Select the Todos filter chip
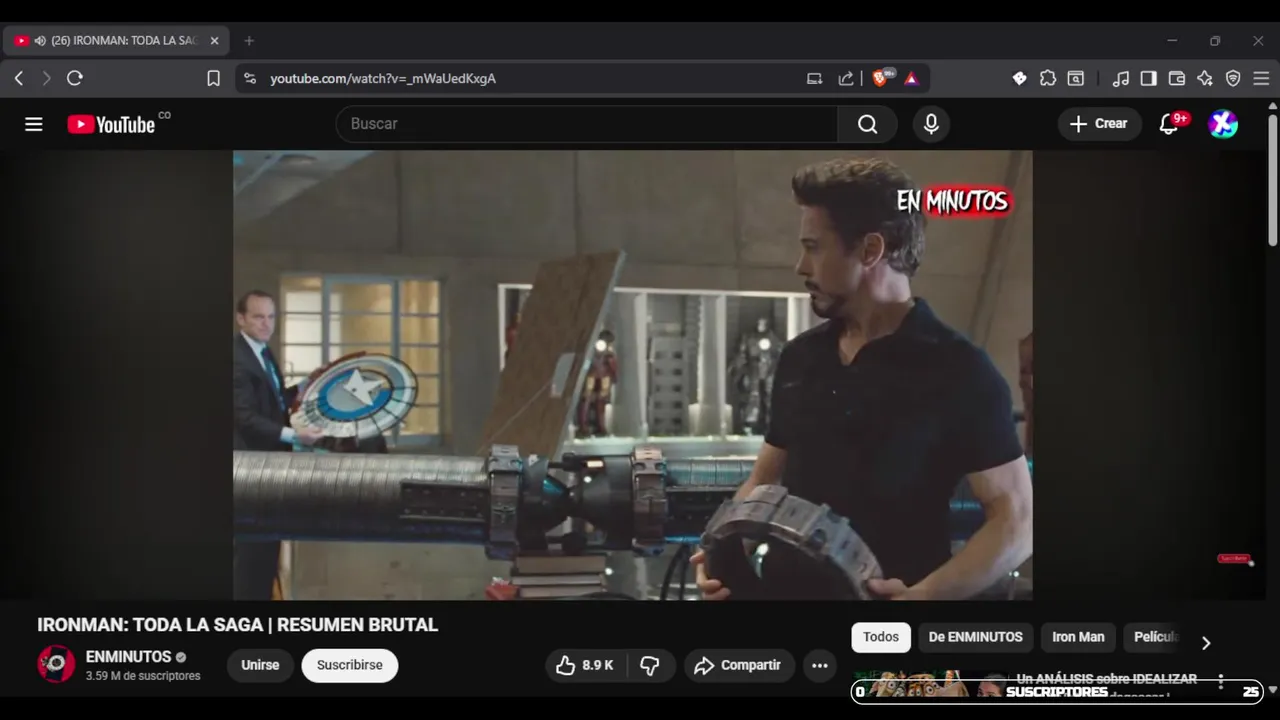The width and height of the screenshot is (1280, 720). (881, 637)
